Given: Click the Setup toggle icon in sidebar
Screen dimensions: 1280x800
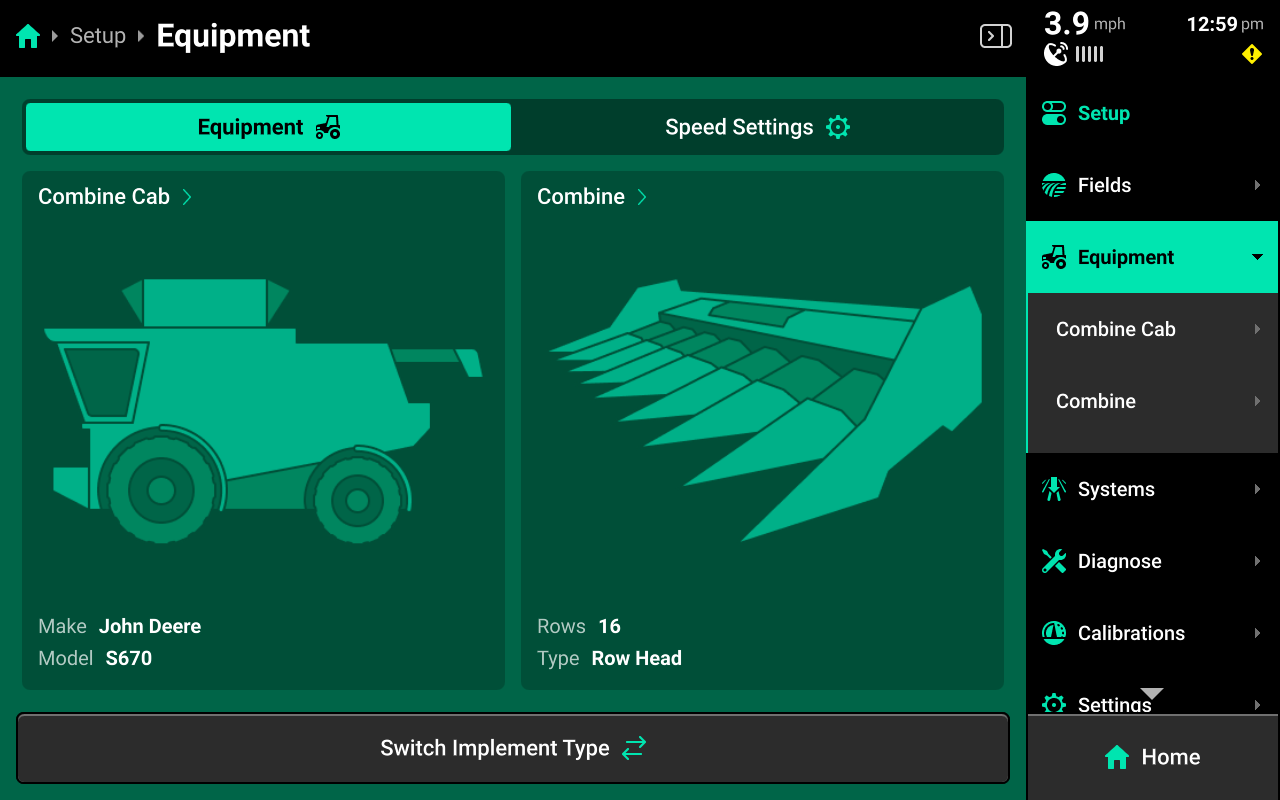Looking at the screenshot, I should click(1054, 113).
